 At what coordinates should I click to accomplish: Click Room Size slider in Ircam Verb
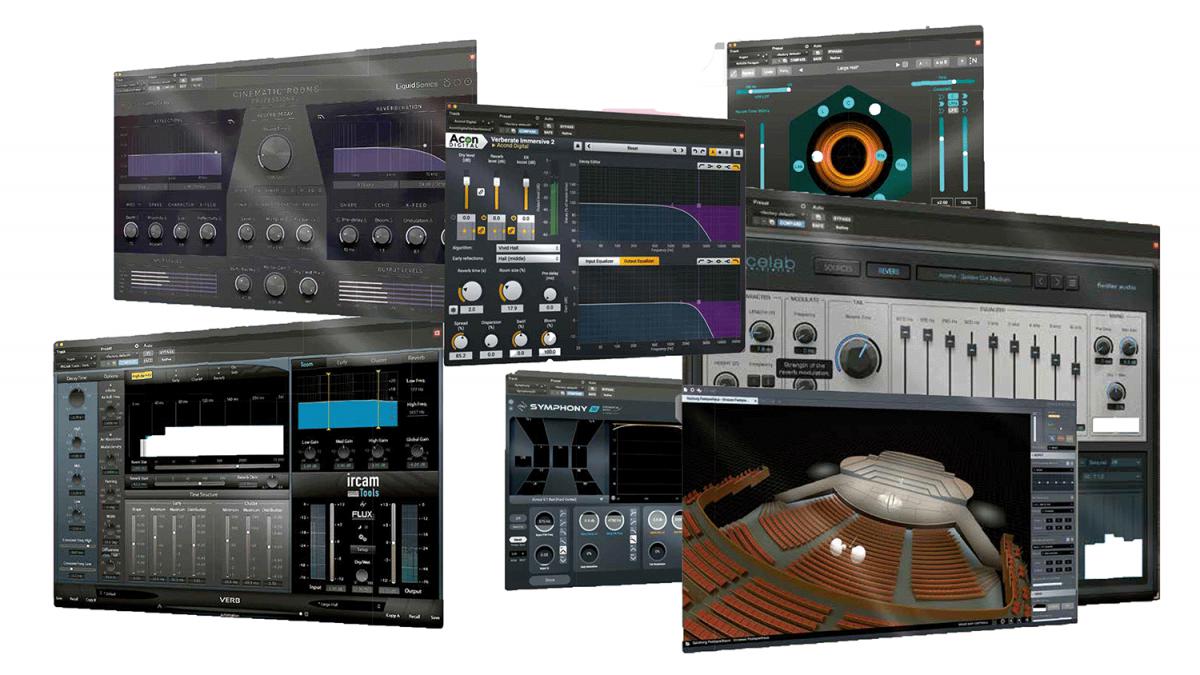216,466
